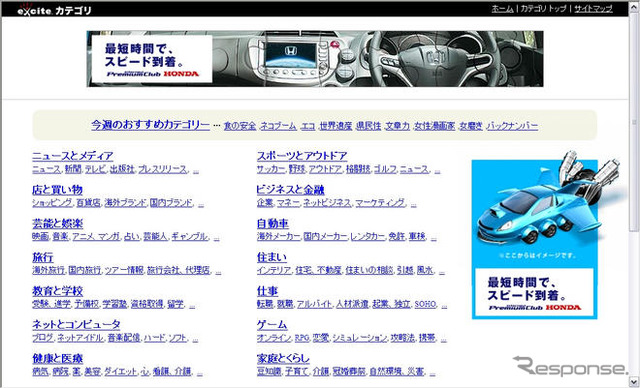Open 新聞 under ニュースとメディア

tap(73, 169)
